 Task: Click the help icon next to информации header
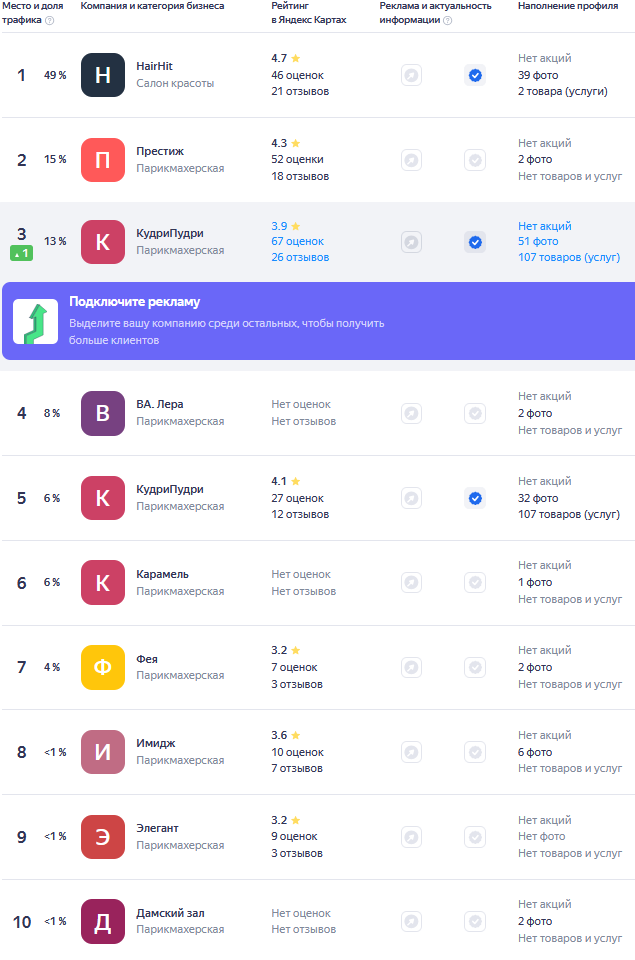pyautogui.click(x=448, y=20)
